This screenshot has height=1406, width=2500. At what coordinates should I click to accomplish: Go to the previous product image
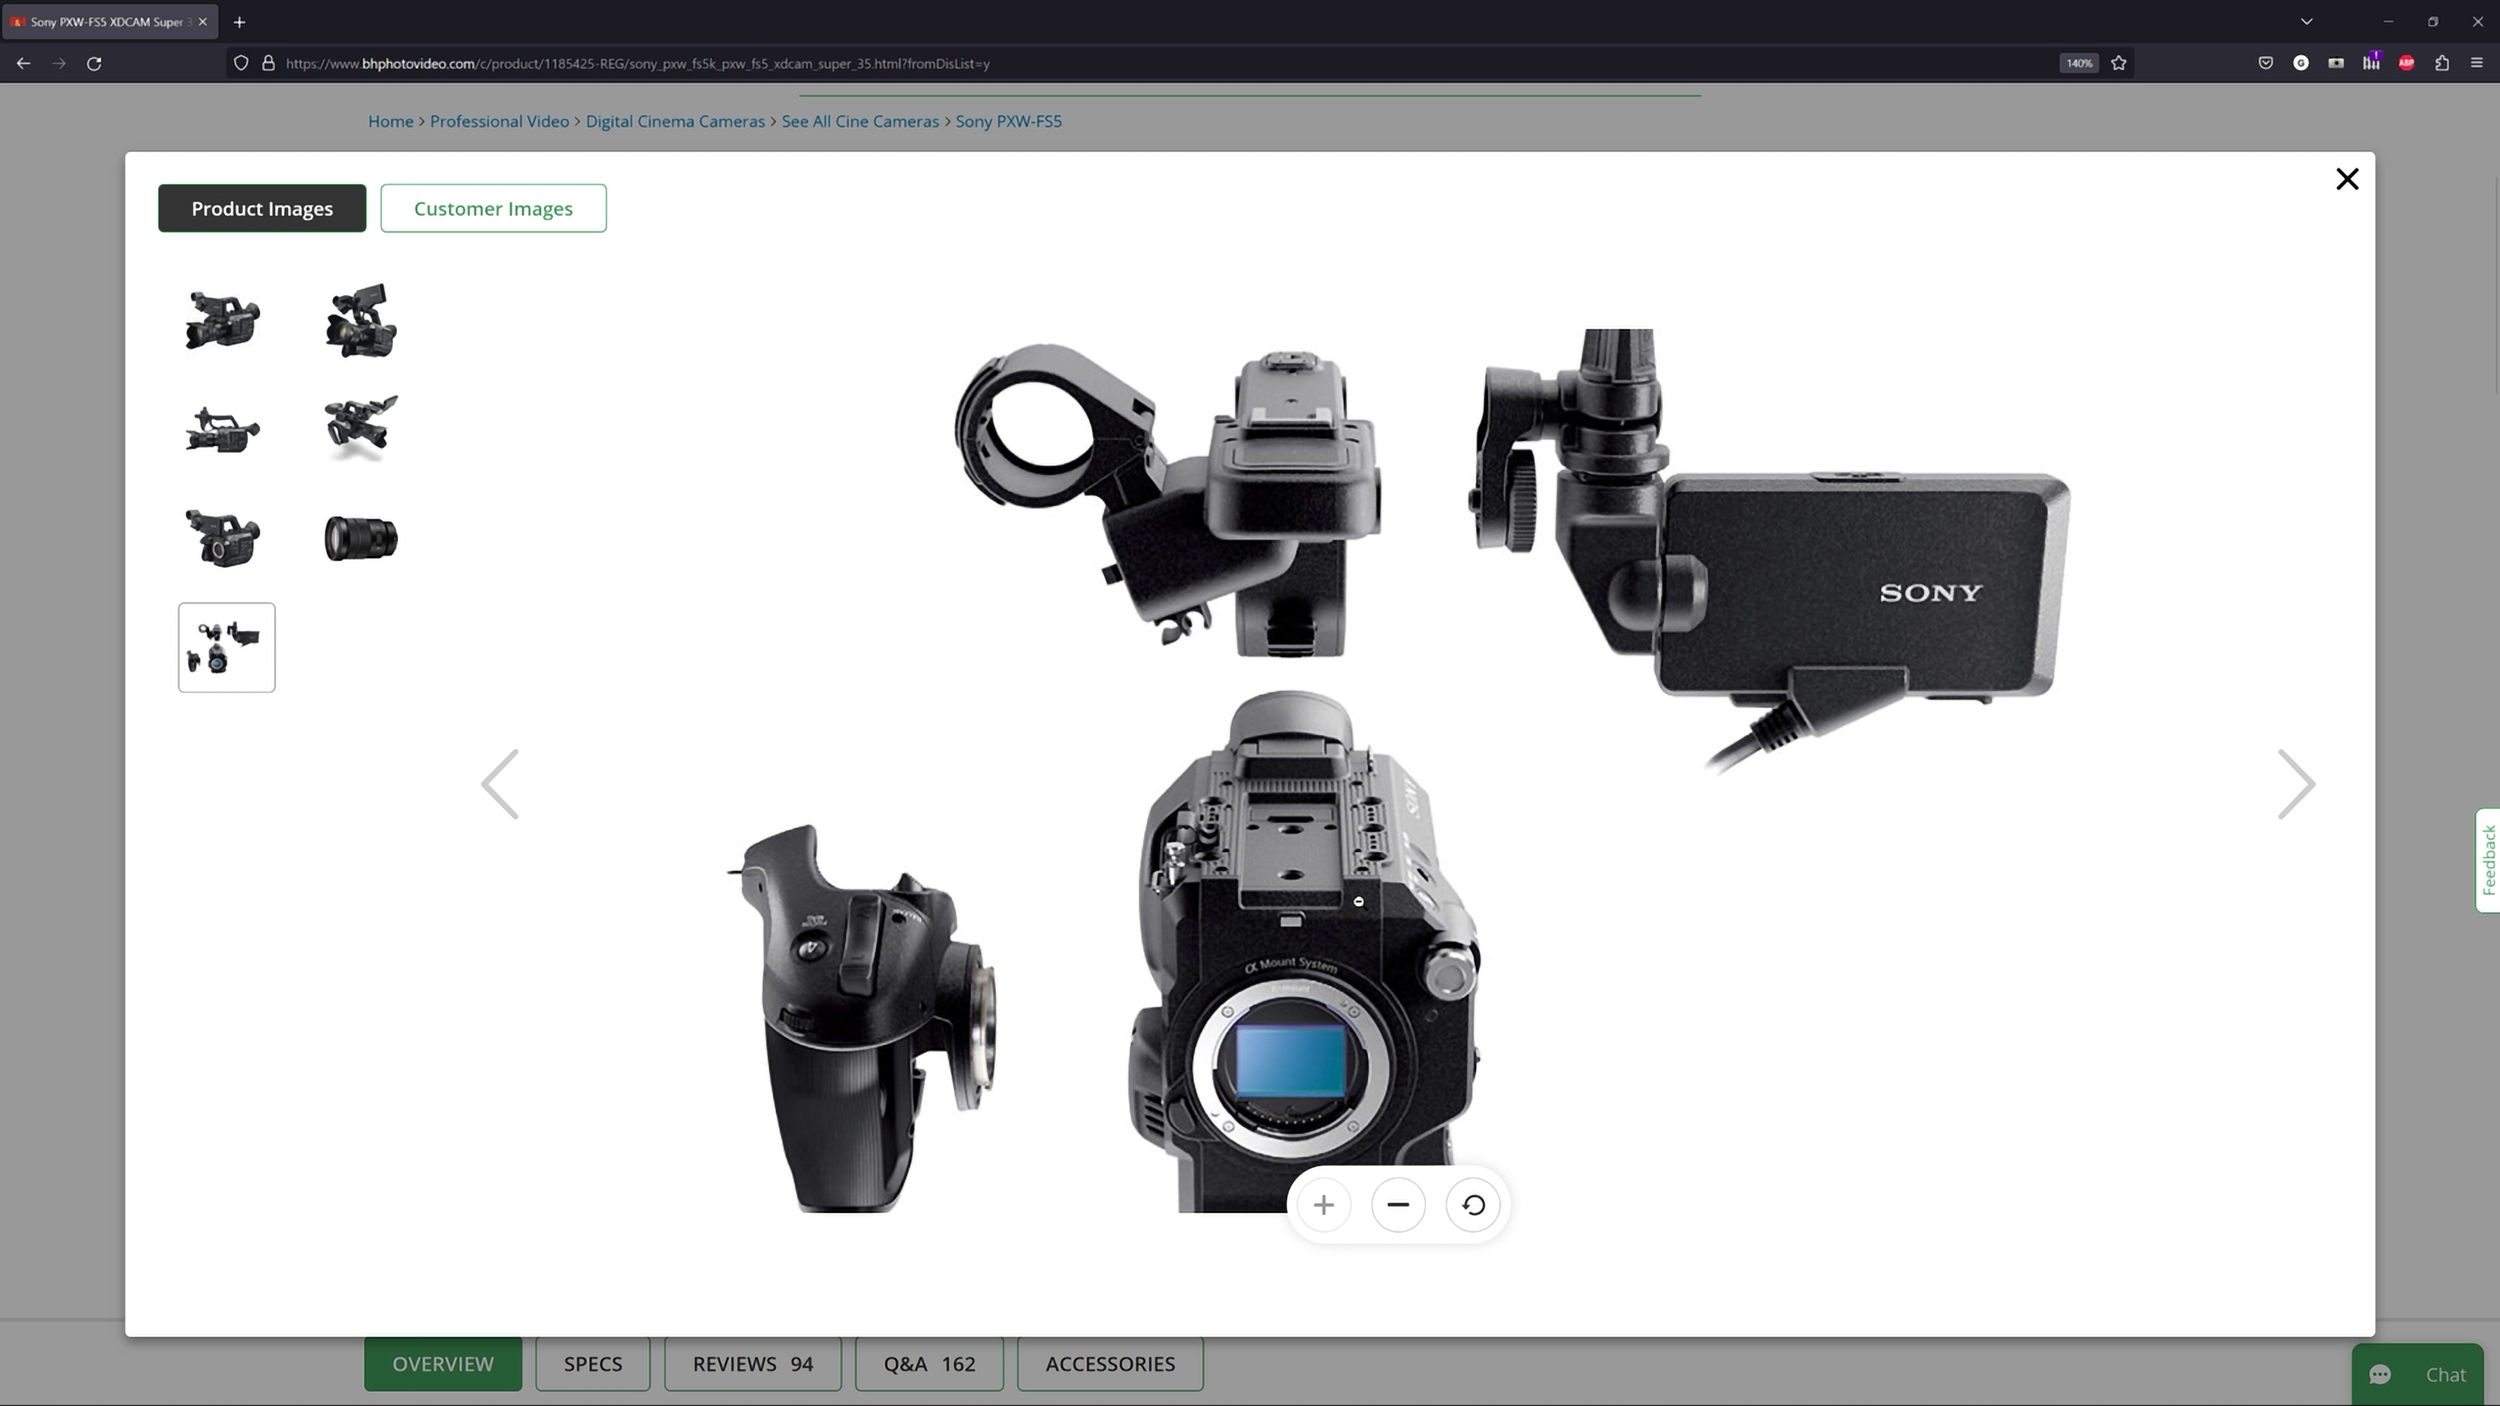(x=500, y=784)
